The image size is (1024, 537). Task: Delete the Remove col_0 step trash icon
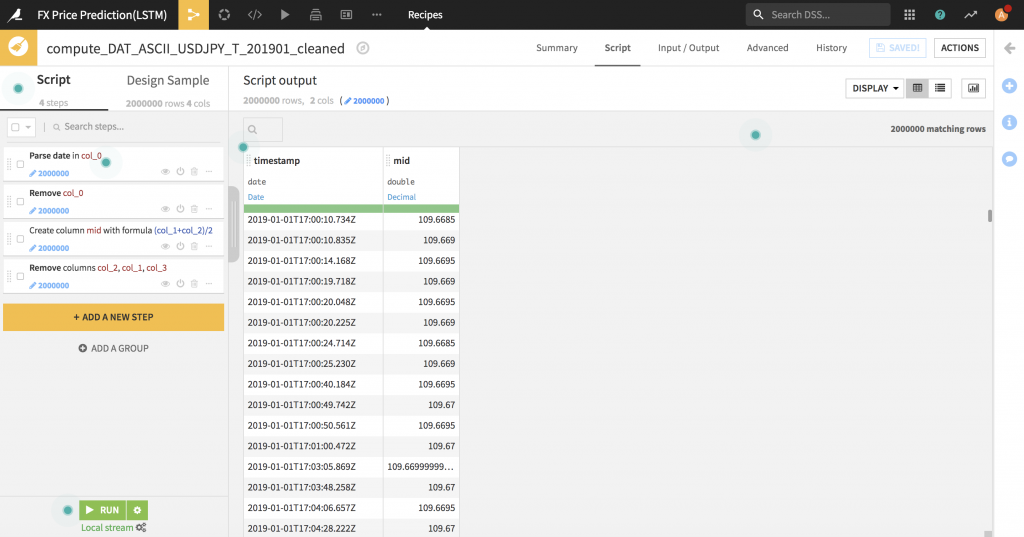194,209
